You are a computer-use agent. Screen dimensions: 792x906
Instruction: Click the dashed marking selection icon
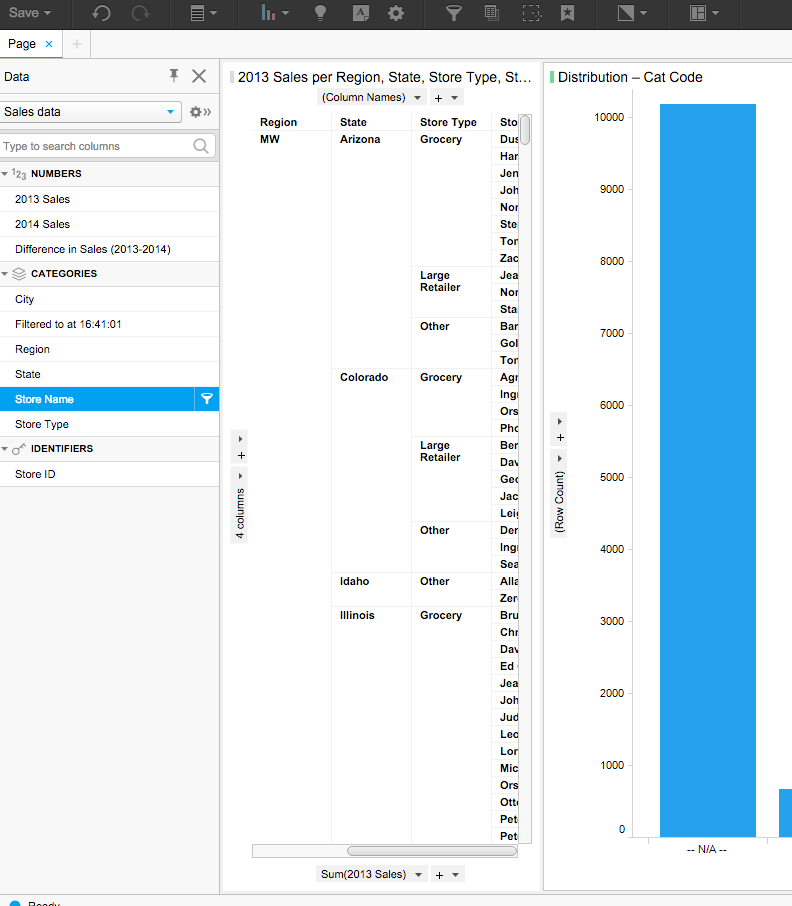pos(531,13)
